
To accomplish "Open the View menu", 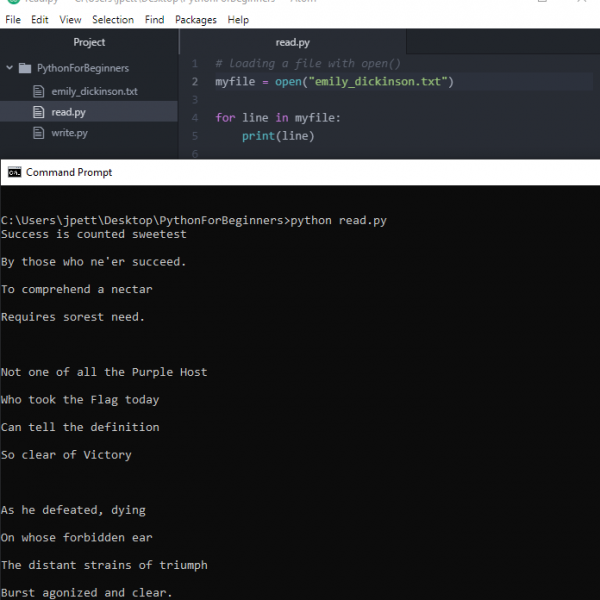I will pos(70,20).
